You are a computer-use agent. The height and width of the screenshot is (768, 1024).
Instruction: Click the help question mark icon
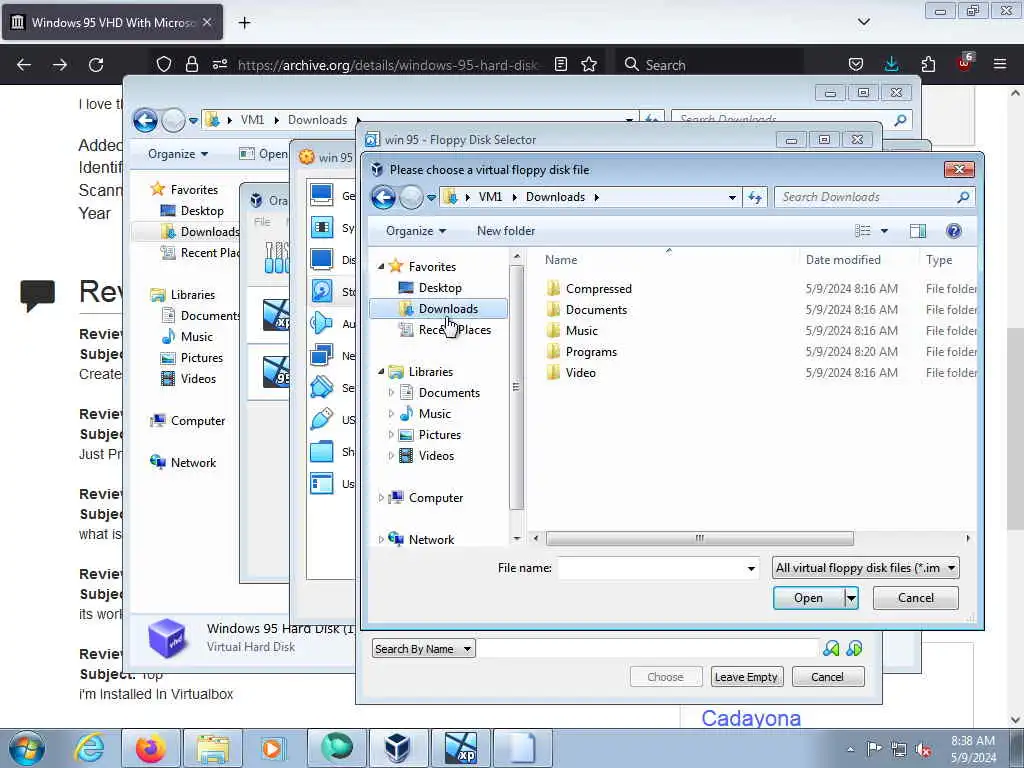click(x=953, y=231)
